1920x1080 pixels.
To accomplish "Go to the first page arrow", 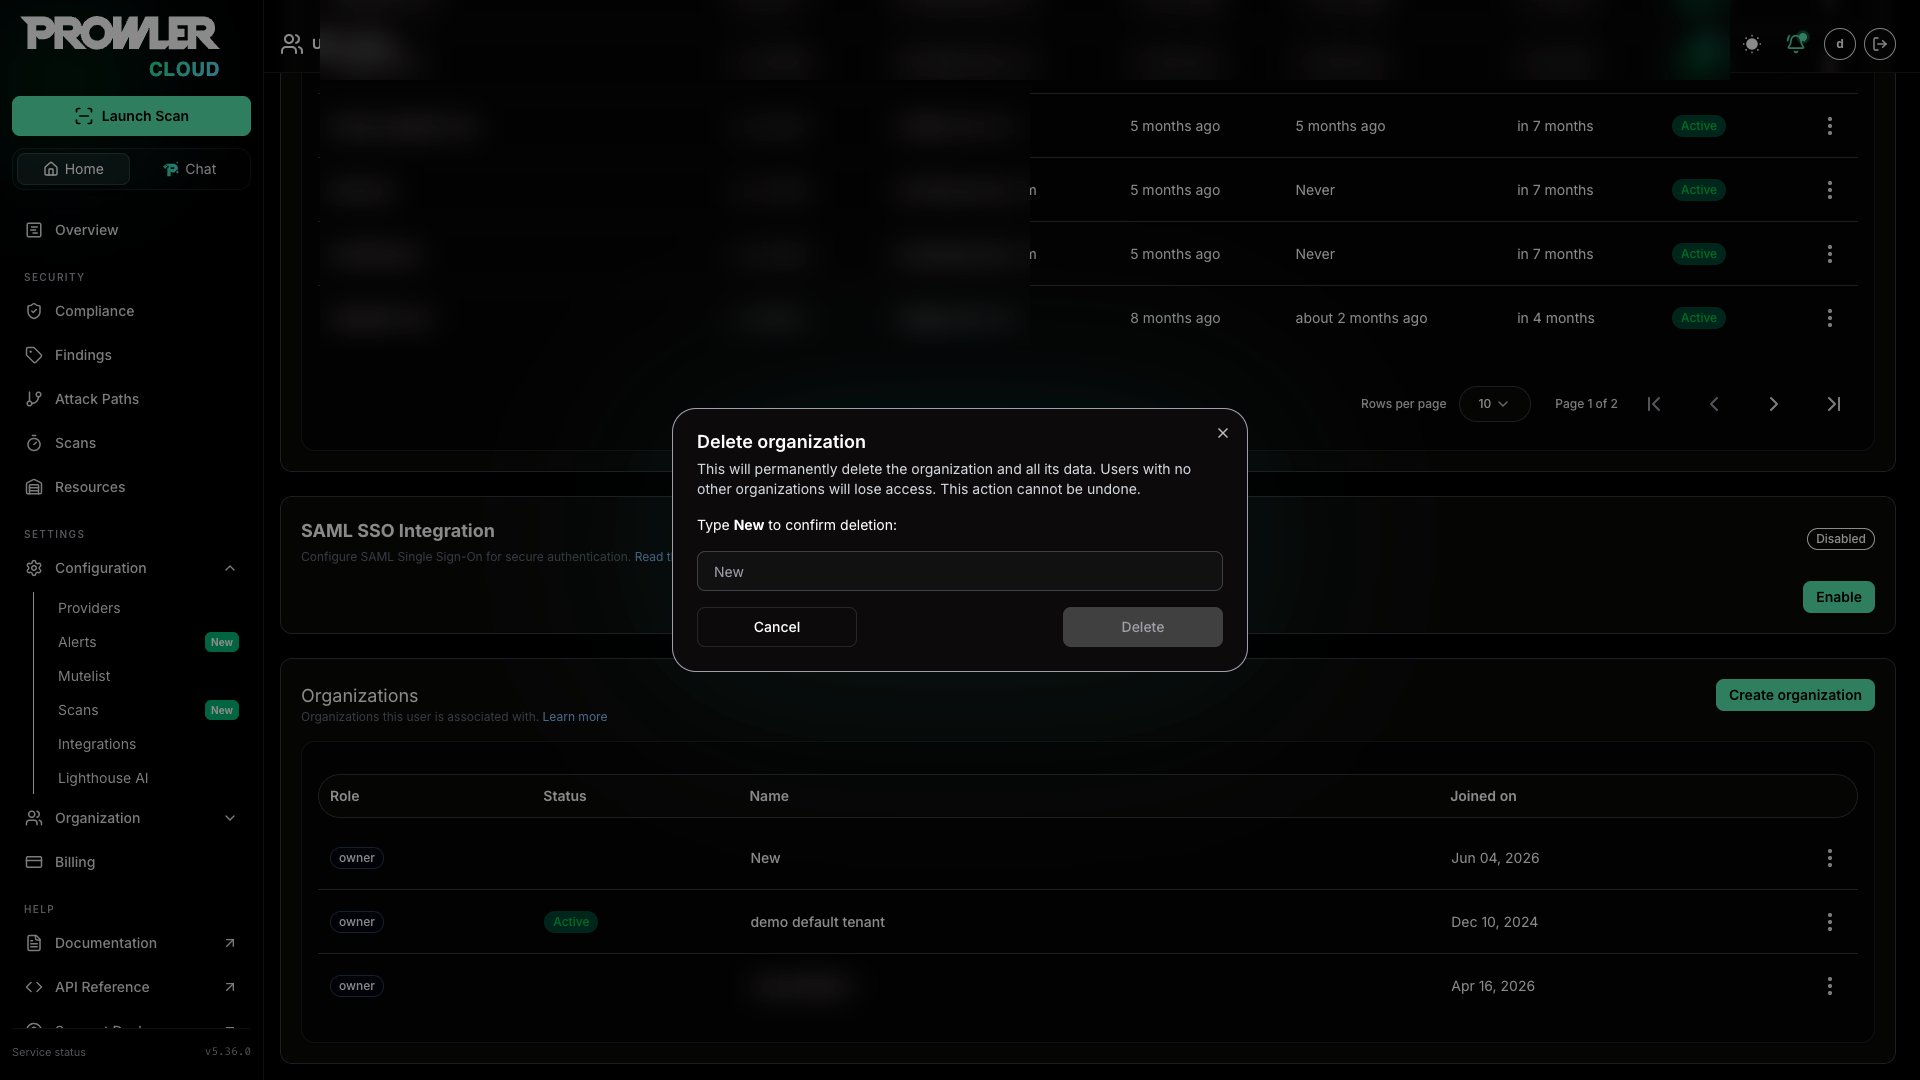I will (x=1654, y=404).
